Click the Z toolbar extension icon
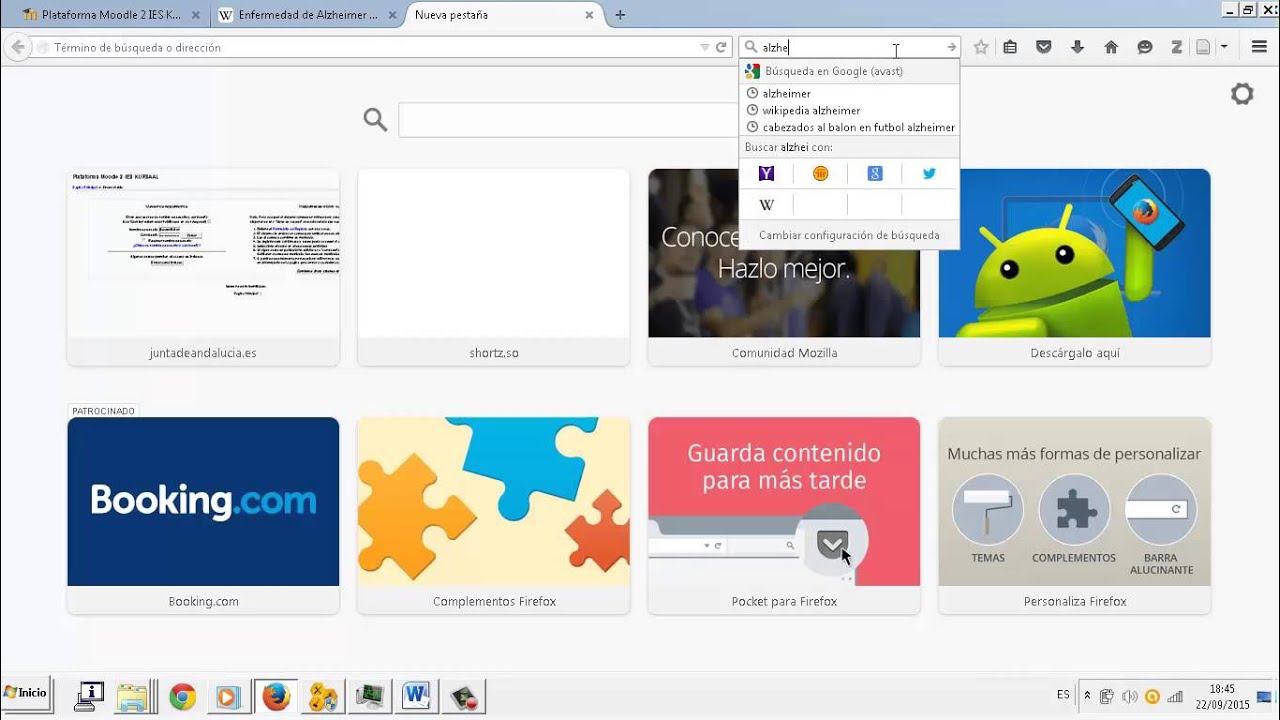Image resolution: width=1280 pixels, height=720 pixels. pos(1177,47)
